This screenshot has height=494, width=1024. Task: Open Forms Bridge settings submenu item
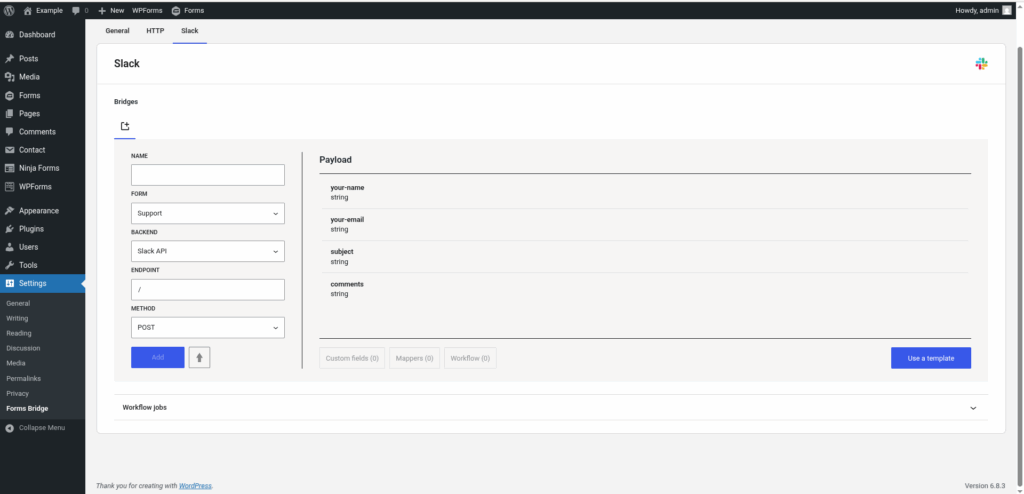[27, 408]
